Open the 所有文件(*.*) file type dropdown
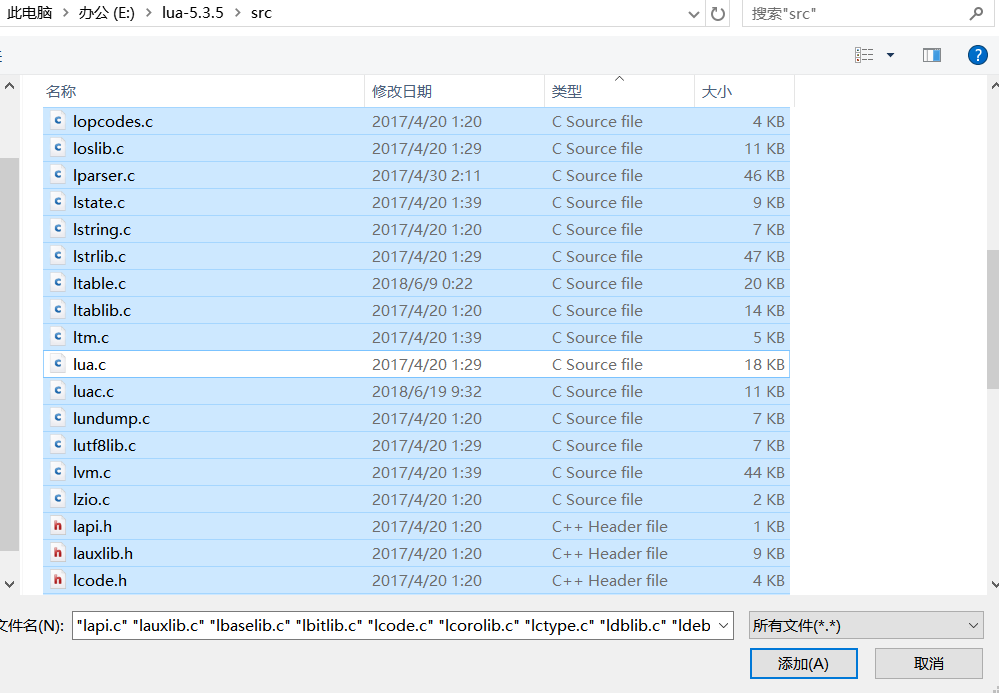The height and width of the screenshot is (693, 999). pos(866,626)
